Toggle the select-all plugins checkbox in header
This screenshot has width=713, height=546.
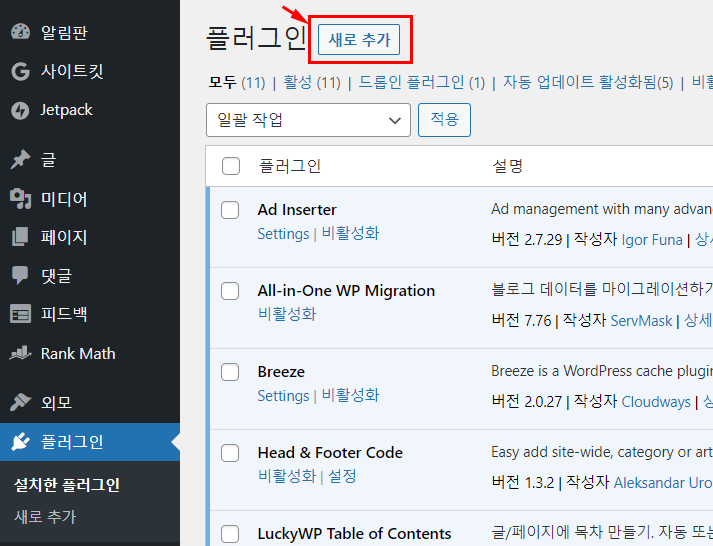231,166
